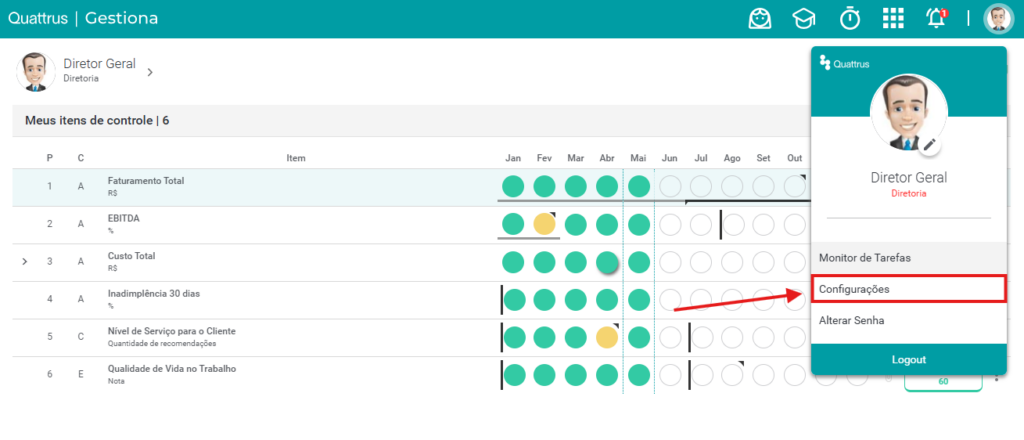This screenshot has width=1024, height=440.
Task: Click the green Jan circle for Inadimplência 30 dias
Action: point(514,300)
